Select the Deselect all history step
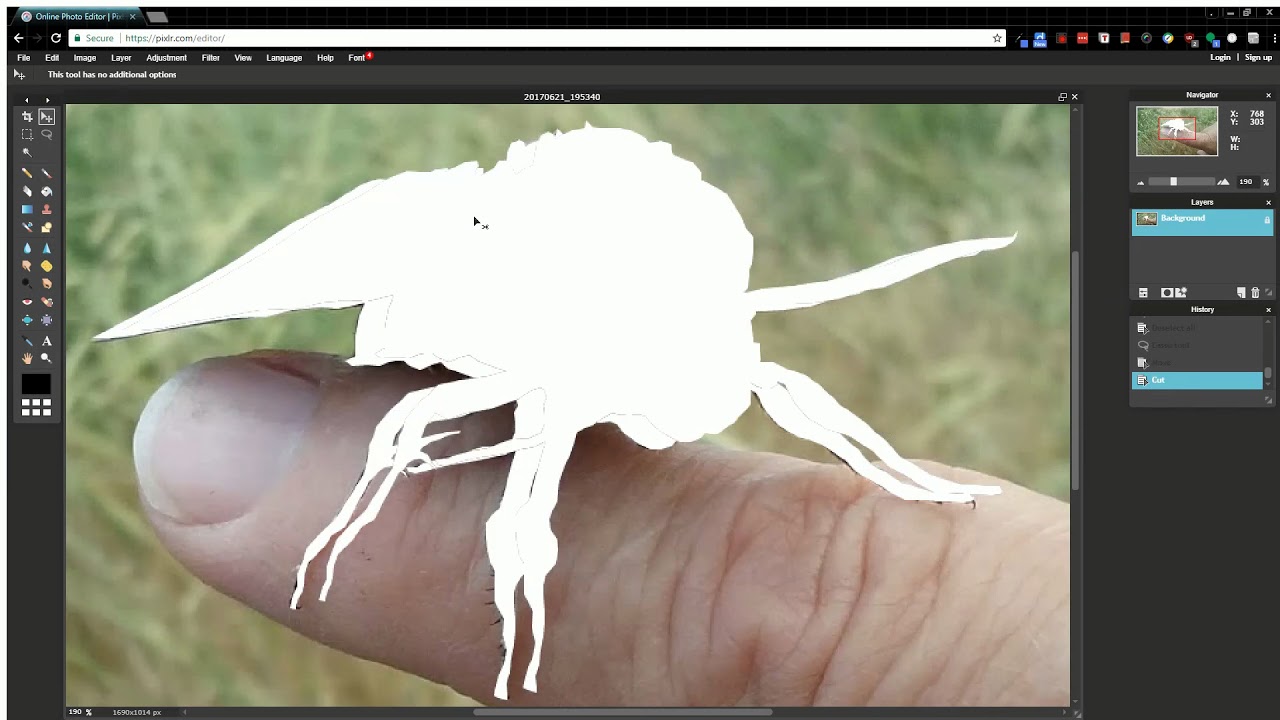This screenshot has width=1280, height=720. click(1197, 328)
